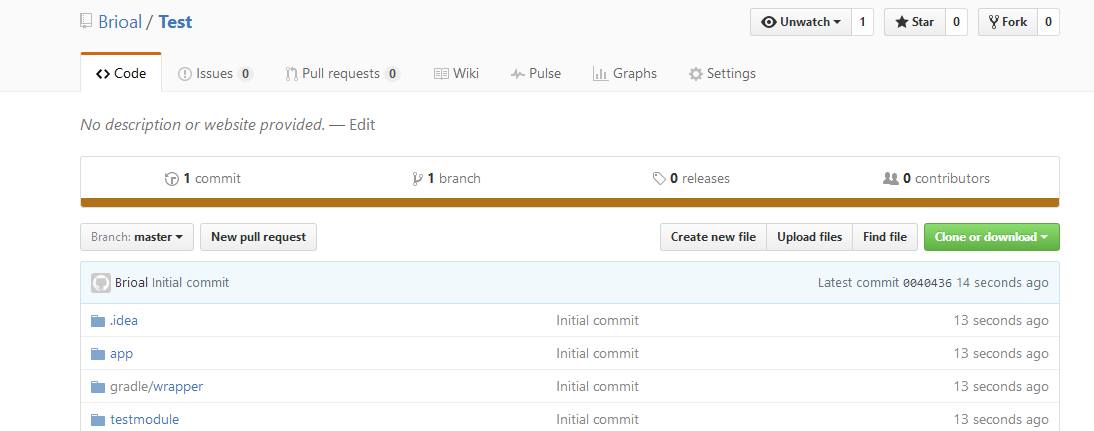Viewport: 1094px width, 431px height.
Task: Open the Branch: master dropdown
Action: (137, 237)
